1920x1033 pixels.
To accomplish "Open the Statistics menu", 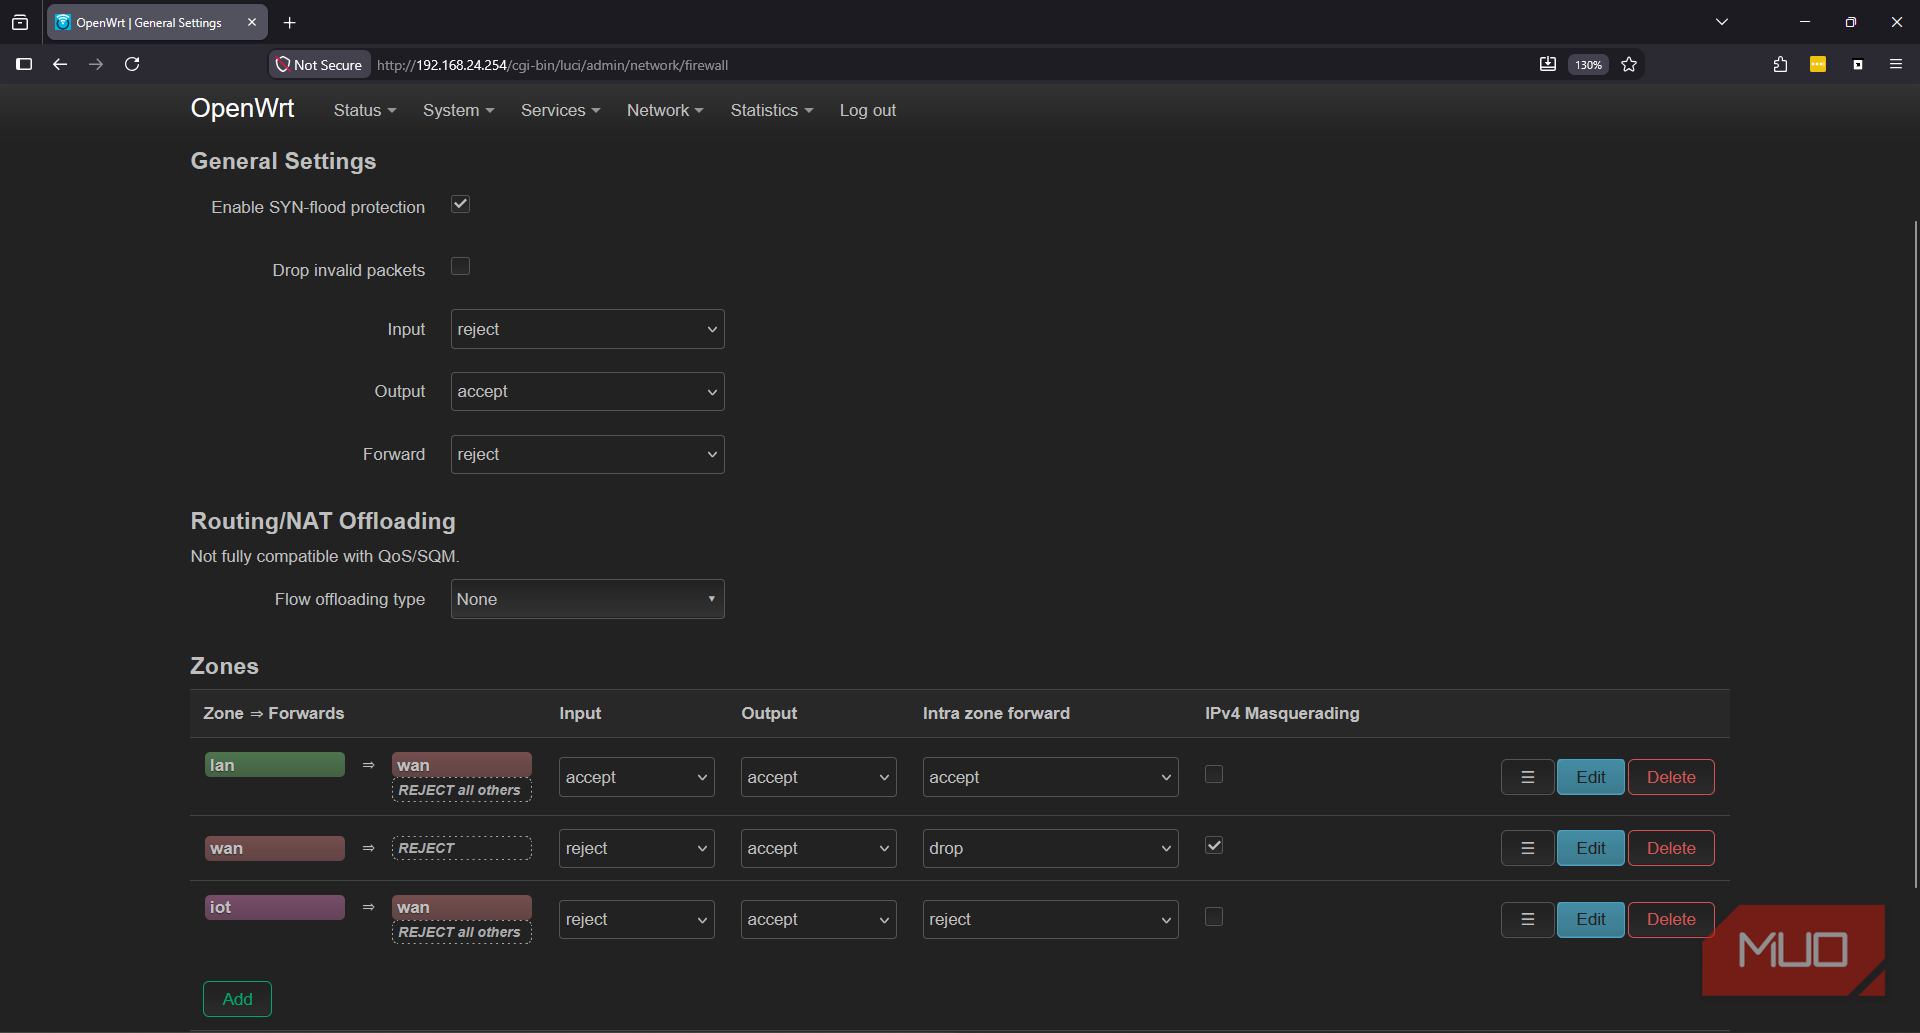I will [x=772, y=110].
